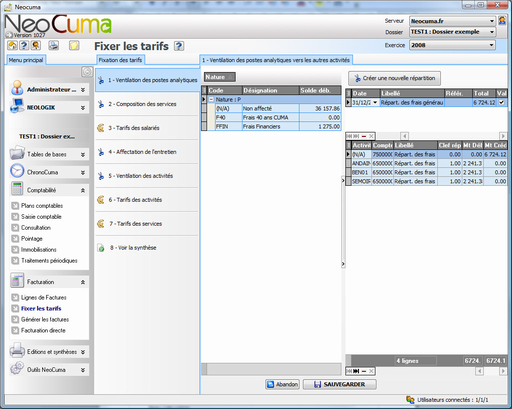512x409 pixels.
Task: Collapse the Nature : P group row
Action: 211,99
